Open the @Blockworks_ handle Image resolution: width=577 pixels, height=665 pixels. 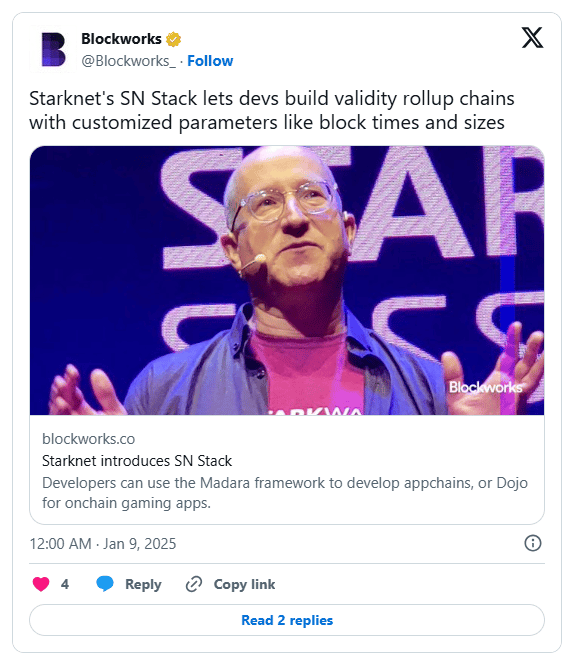pyautogui.click(x=128, y=61)
